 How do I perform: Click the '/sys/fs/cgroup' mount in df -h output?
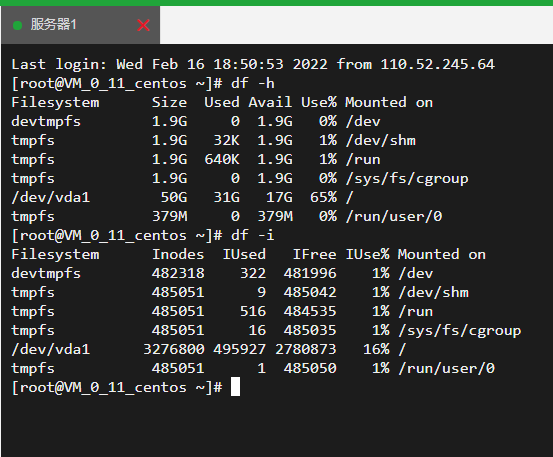point(407,179)
